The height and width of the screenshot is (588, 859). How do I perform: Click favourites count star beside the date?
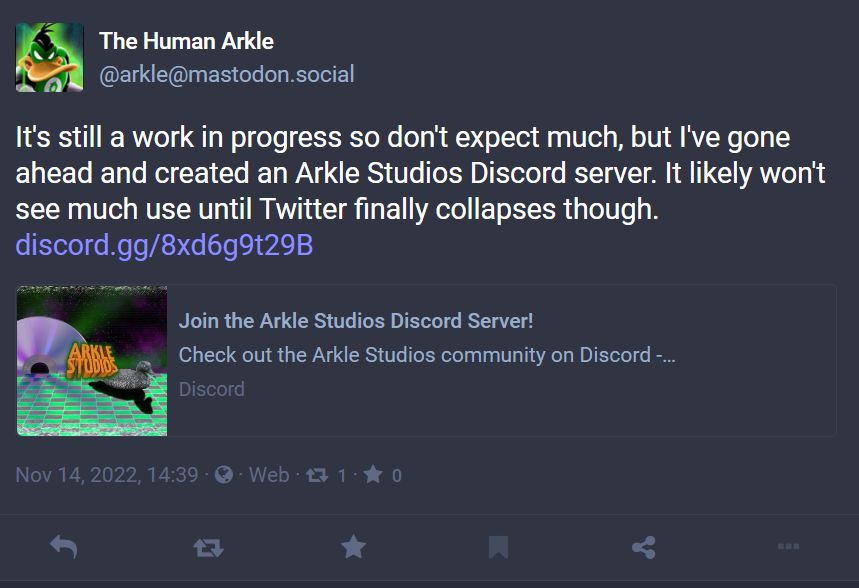(x=373, y=475)
